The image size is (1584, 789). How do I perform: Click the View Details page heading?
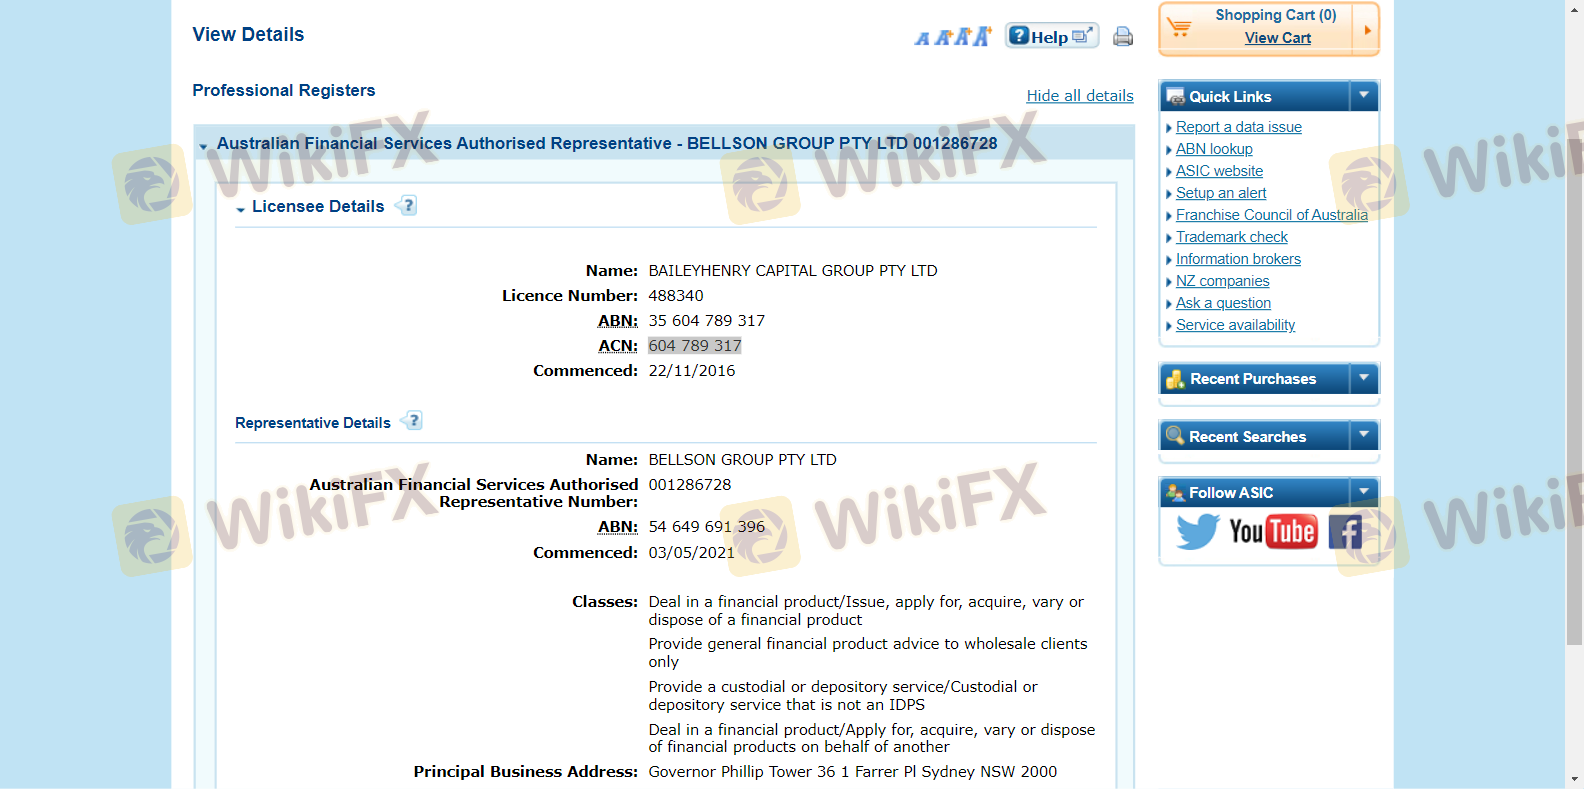(248, 35)
